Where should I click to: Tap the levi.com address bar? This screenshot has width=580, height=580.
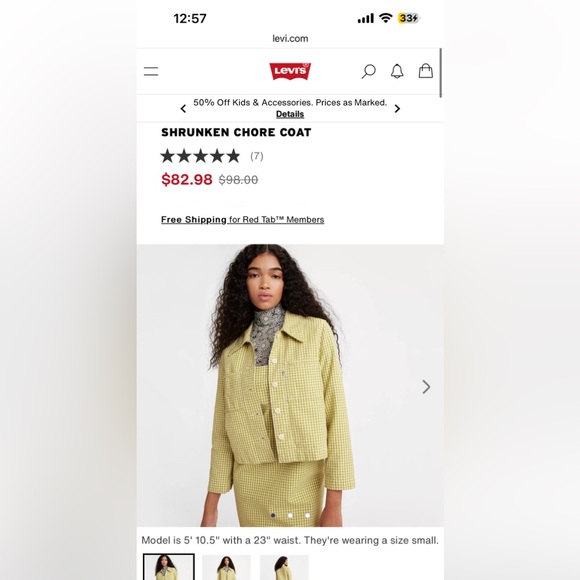point(290,38)
